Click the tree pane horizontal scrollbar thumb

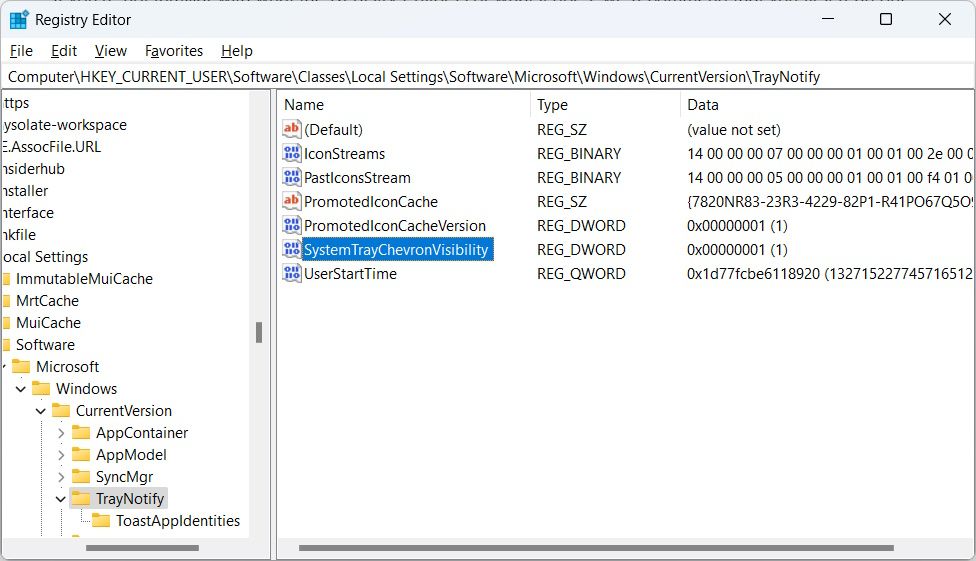[x=143, y=548]
